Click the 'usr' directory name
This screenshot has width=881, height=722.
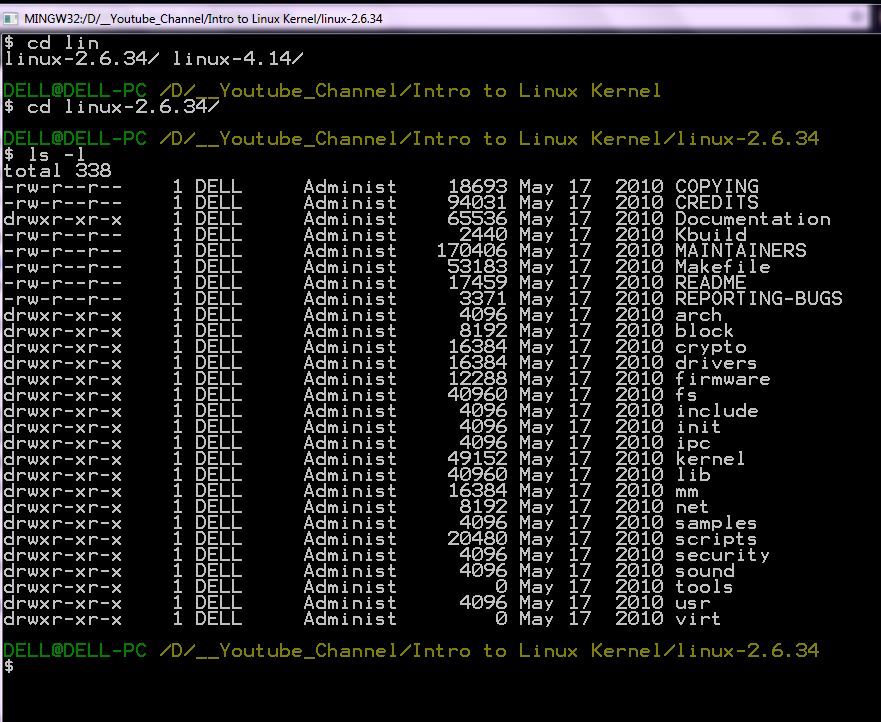tap(693, 603)
